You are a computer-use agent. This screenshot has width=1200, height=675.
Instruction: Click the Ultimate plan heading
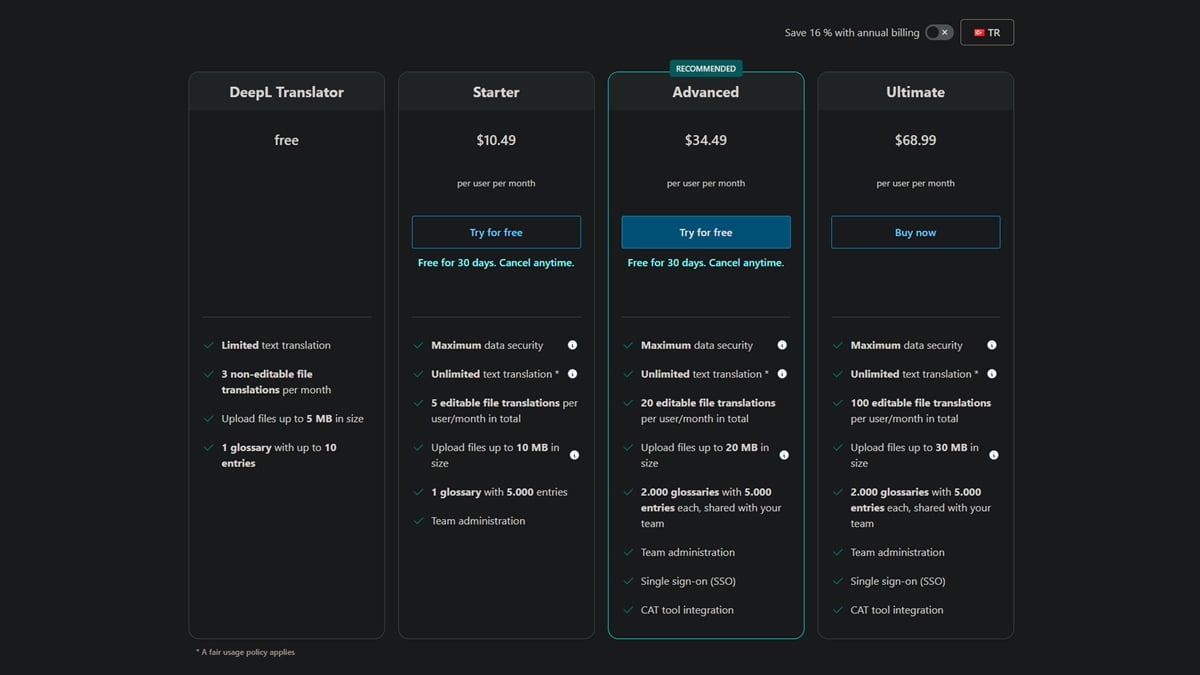click(x=915, y=92)
